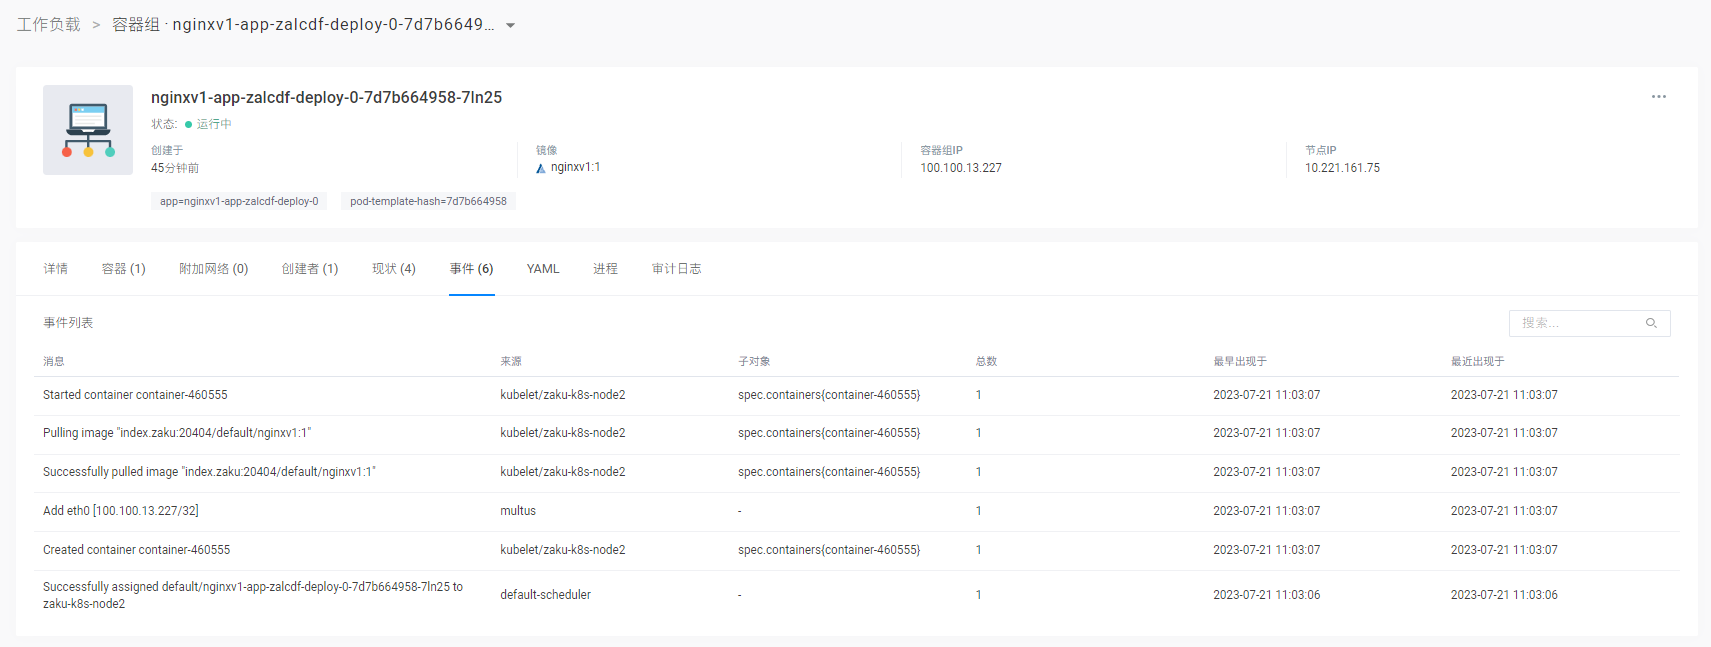Open the 创建者 (1) tab
1711x647 pixels.
[x=309, y=269]
